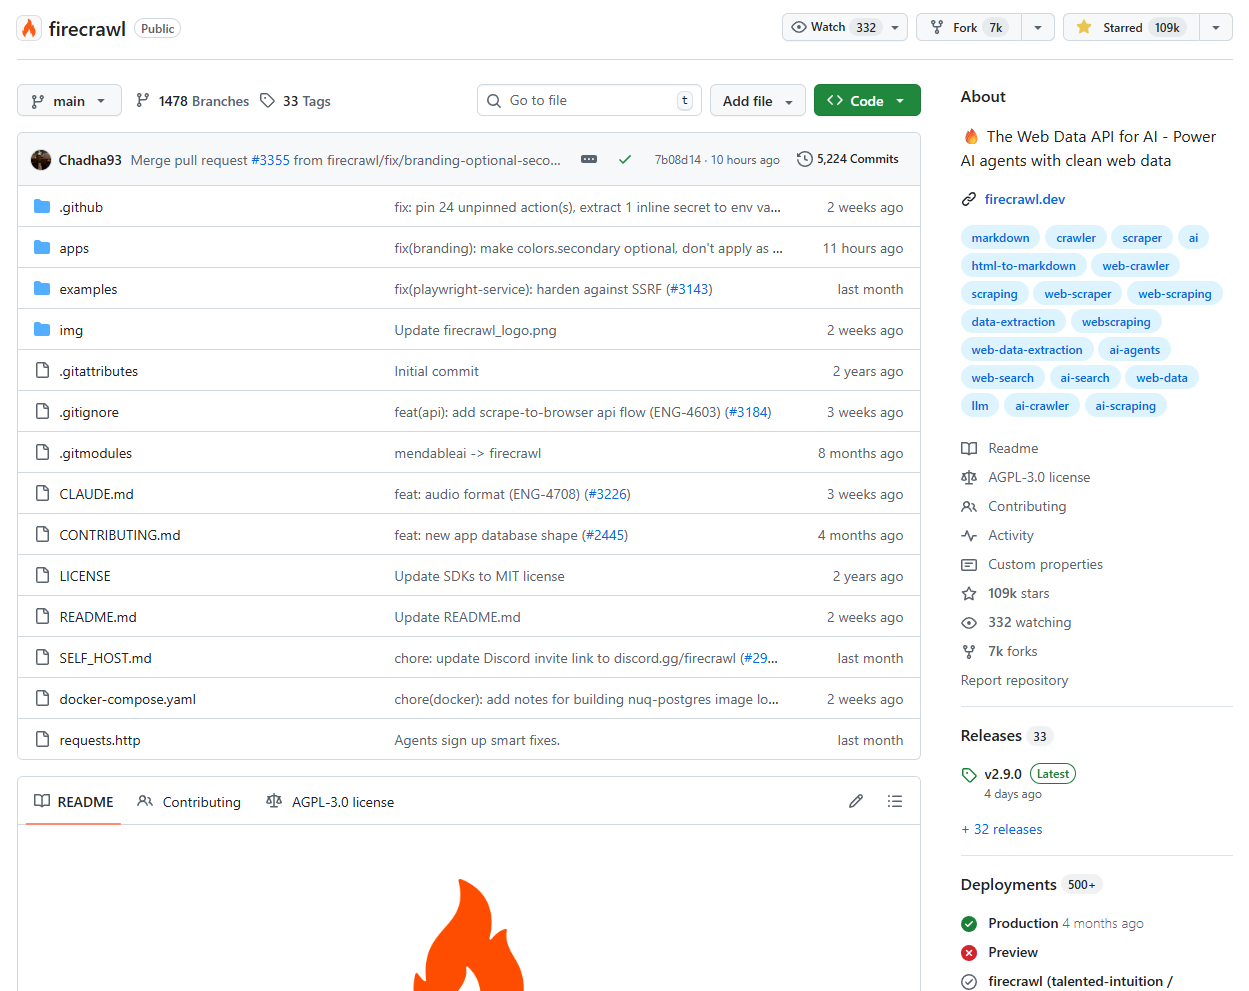This screenshot has height=991, width=1249.
Task: Open the LICENSE file
Action: (85, 576)
